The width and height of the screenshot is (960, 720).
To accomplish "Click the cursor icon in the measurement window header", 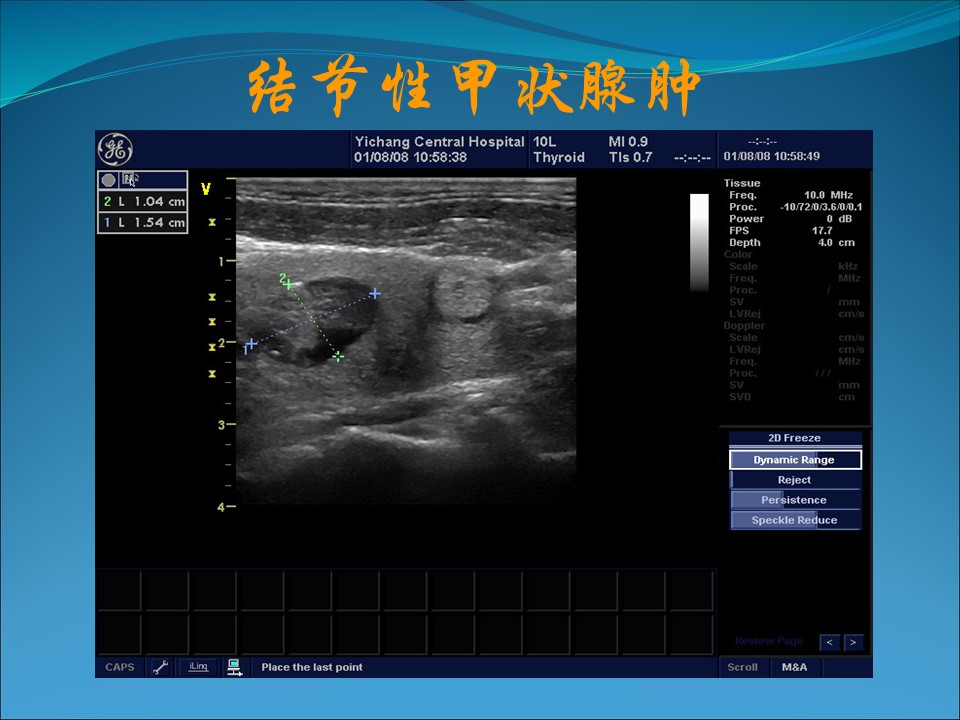I will (x=131, y=179).
